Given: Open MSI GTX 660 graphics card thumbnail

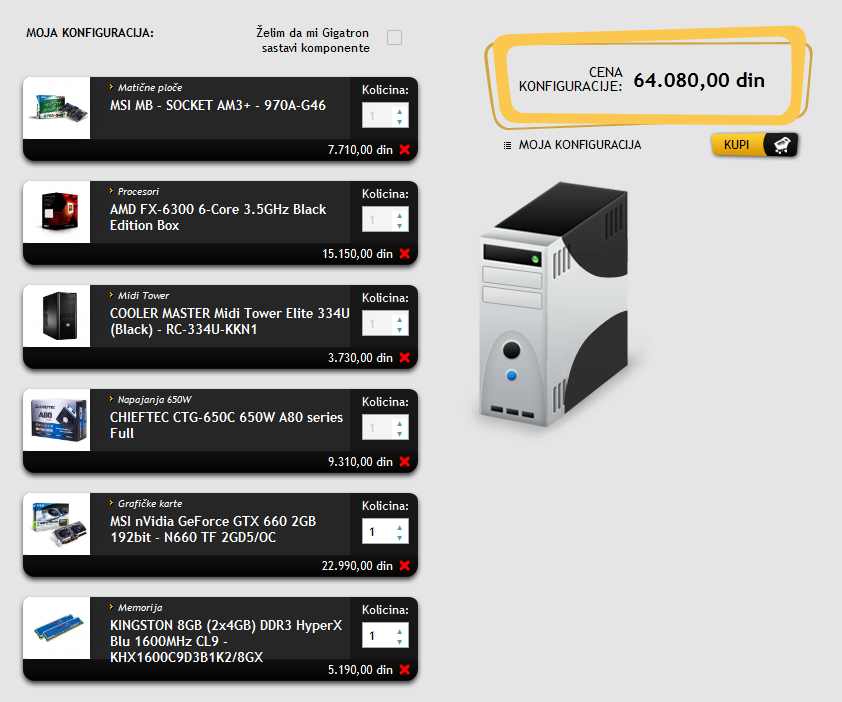Looking at the screenshot, I should 56,524.
